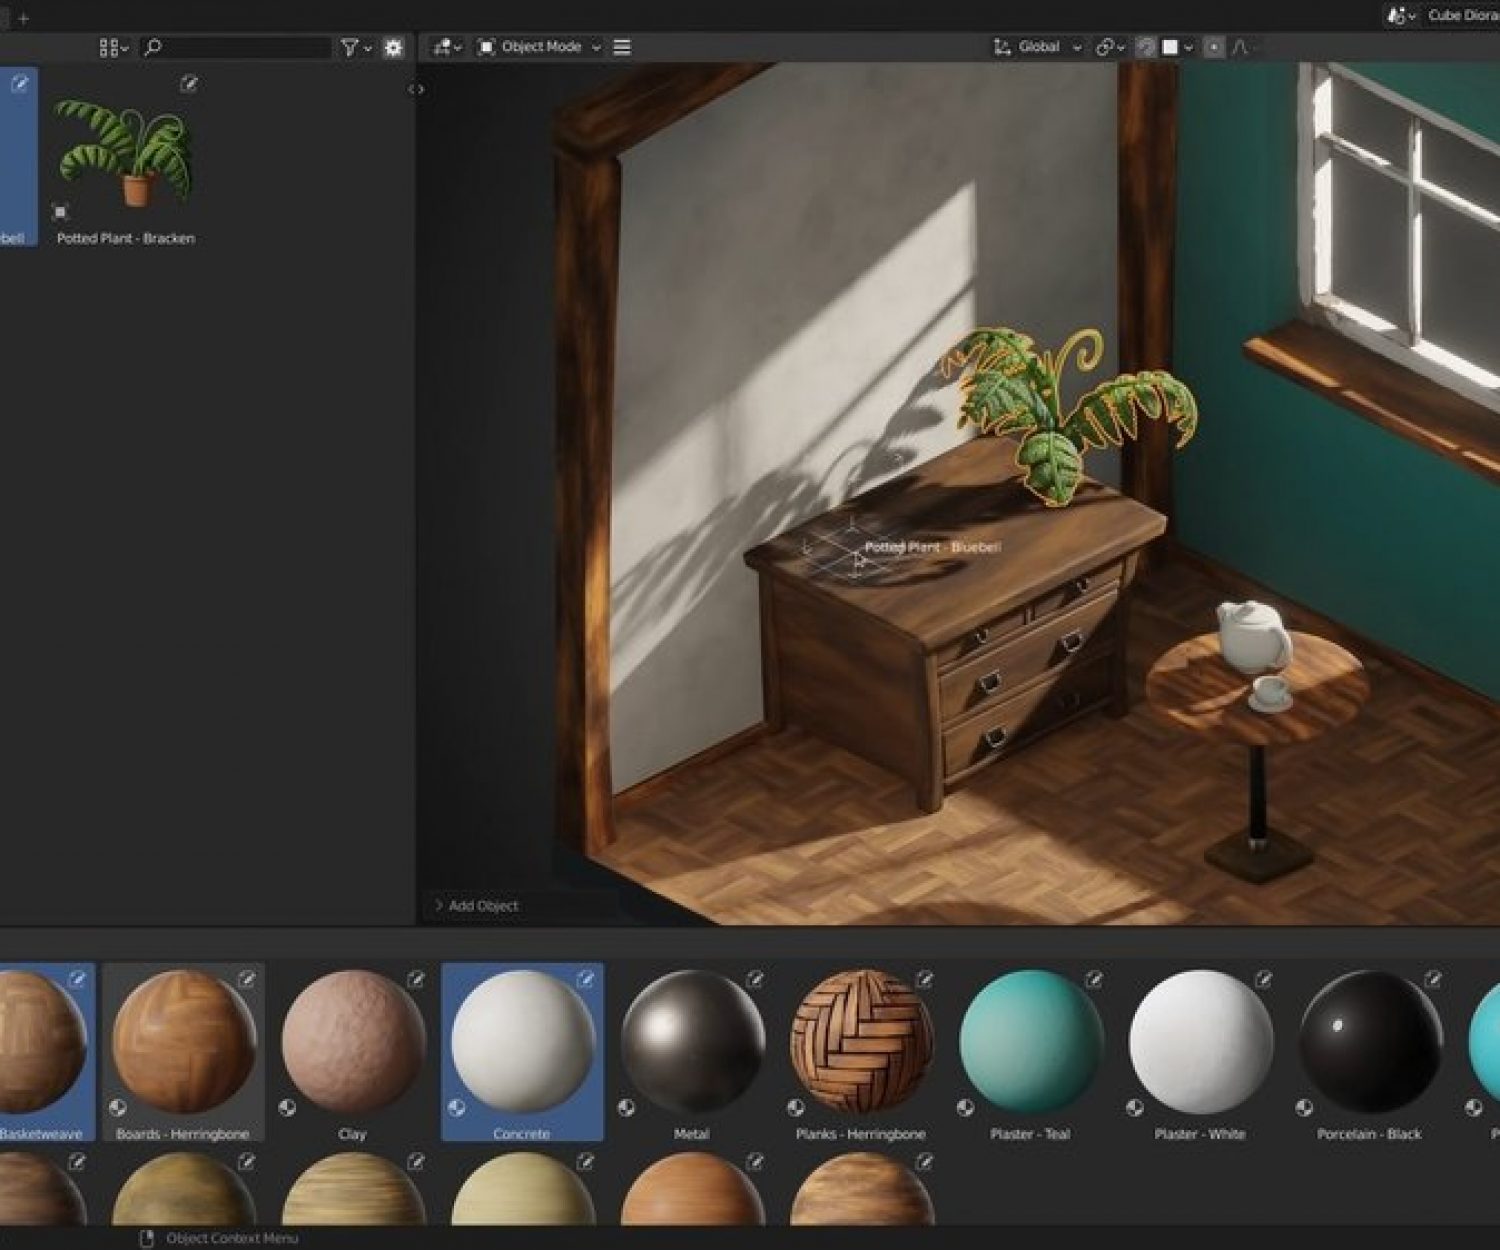Click the edit badge on Potted Plant - Bracken
1500x1250 pixels.
click(x=188, y=85)
